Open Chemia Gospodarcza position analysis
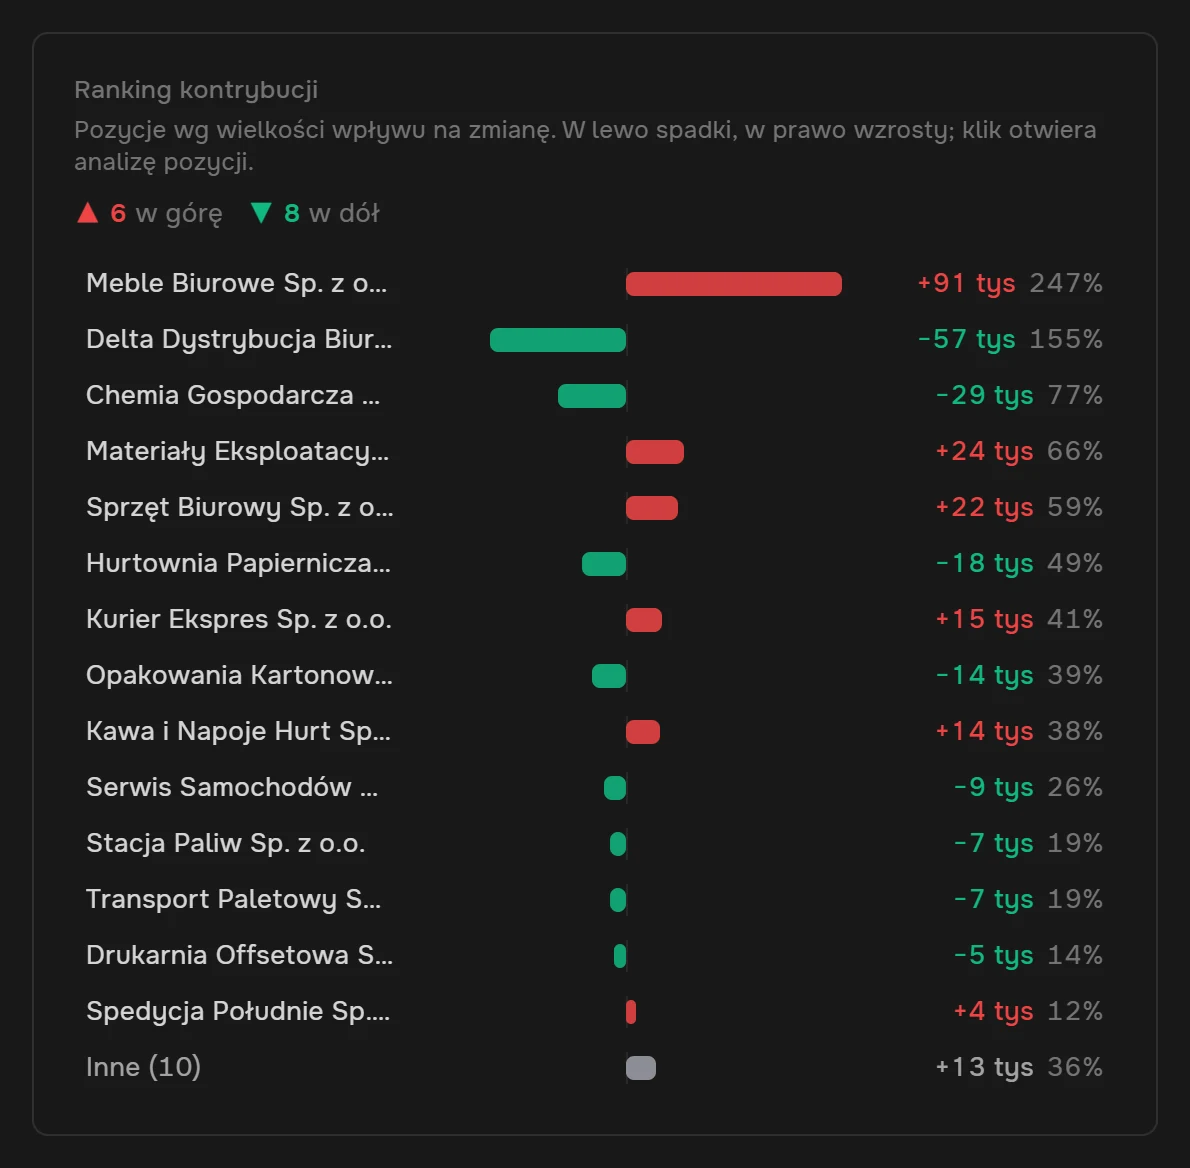This screenshot has height=1168, width=1190. tap(594, 395)
